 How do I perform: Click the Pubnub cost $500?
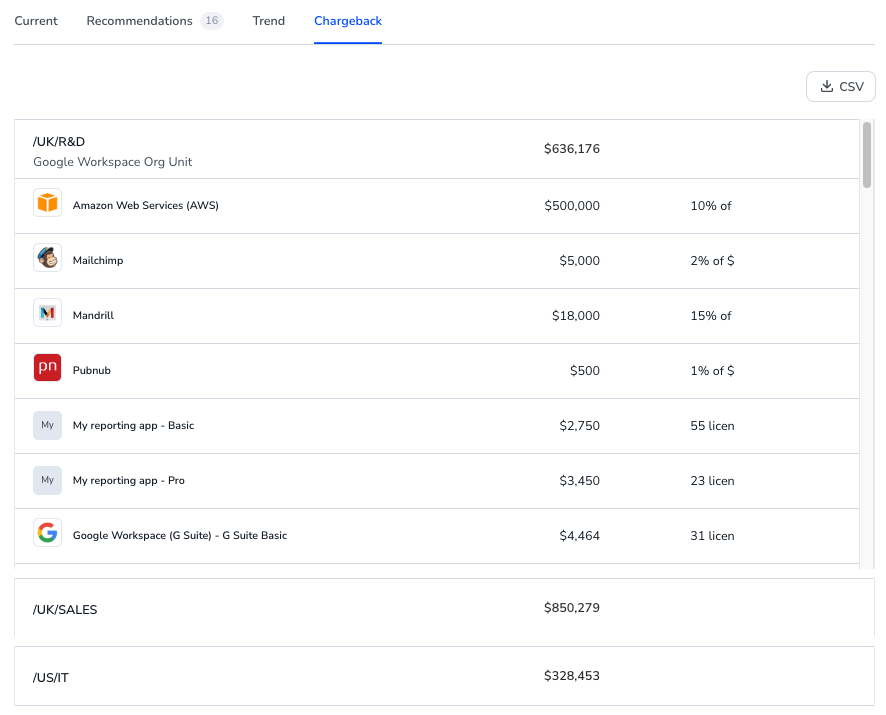pos(585,371)
